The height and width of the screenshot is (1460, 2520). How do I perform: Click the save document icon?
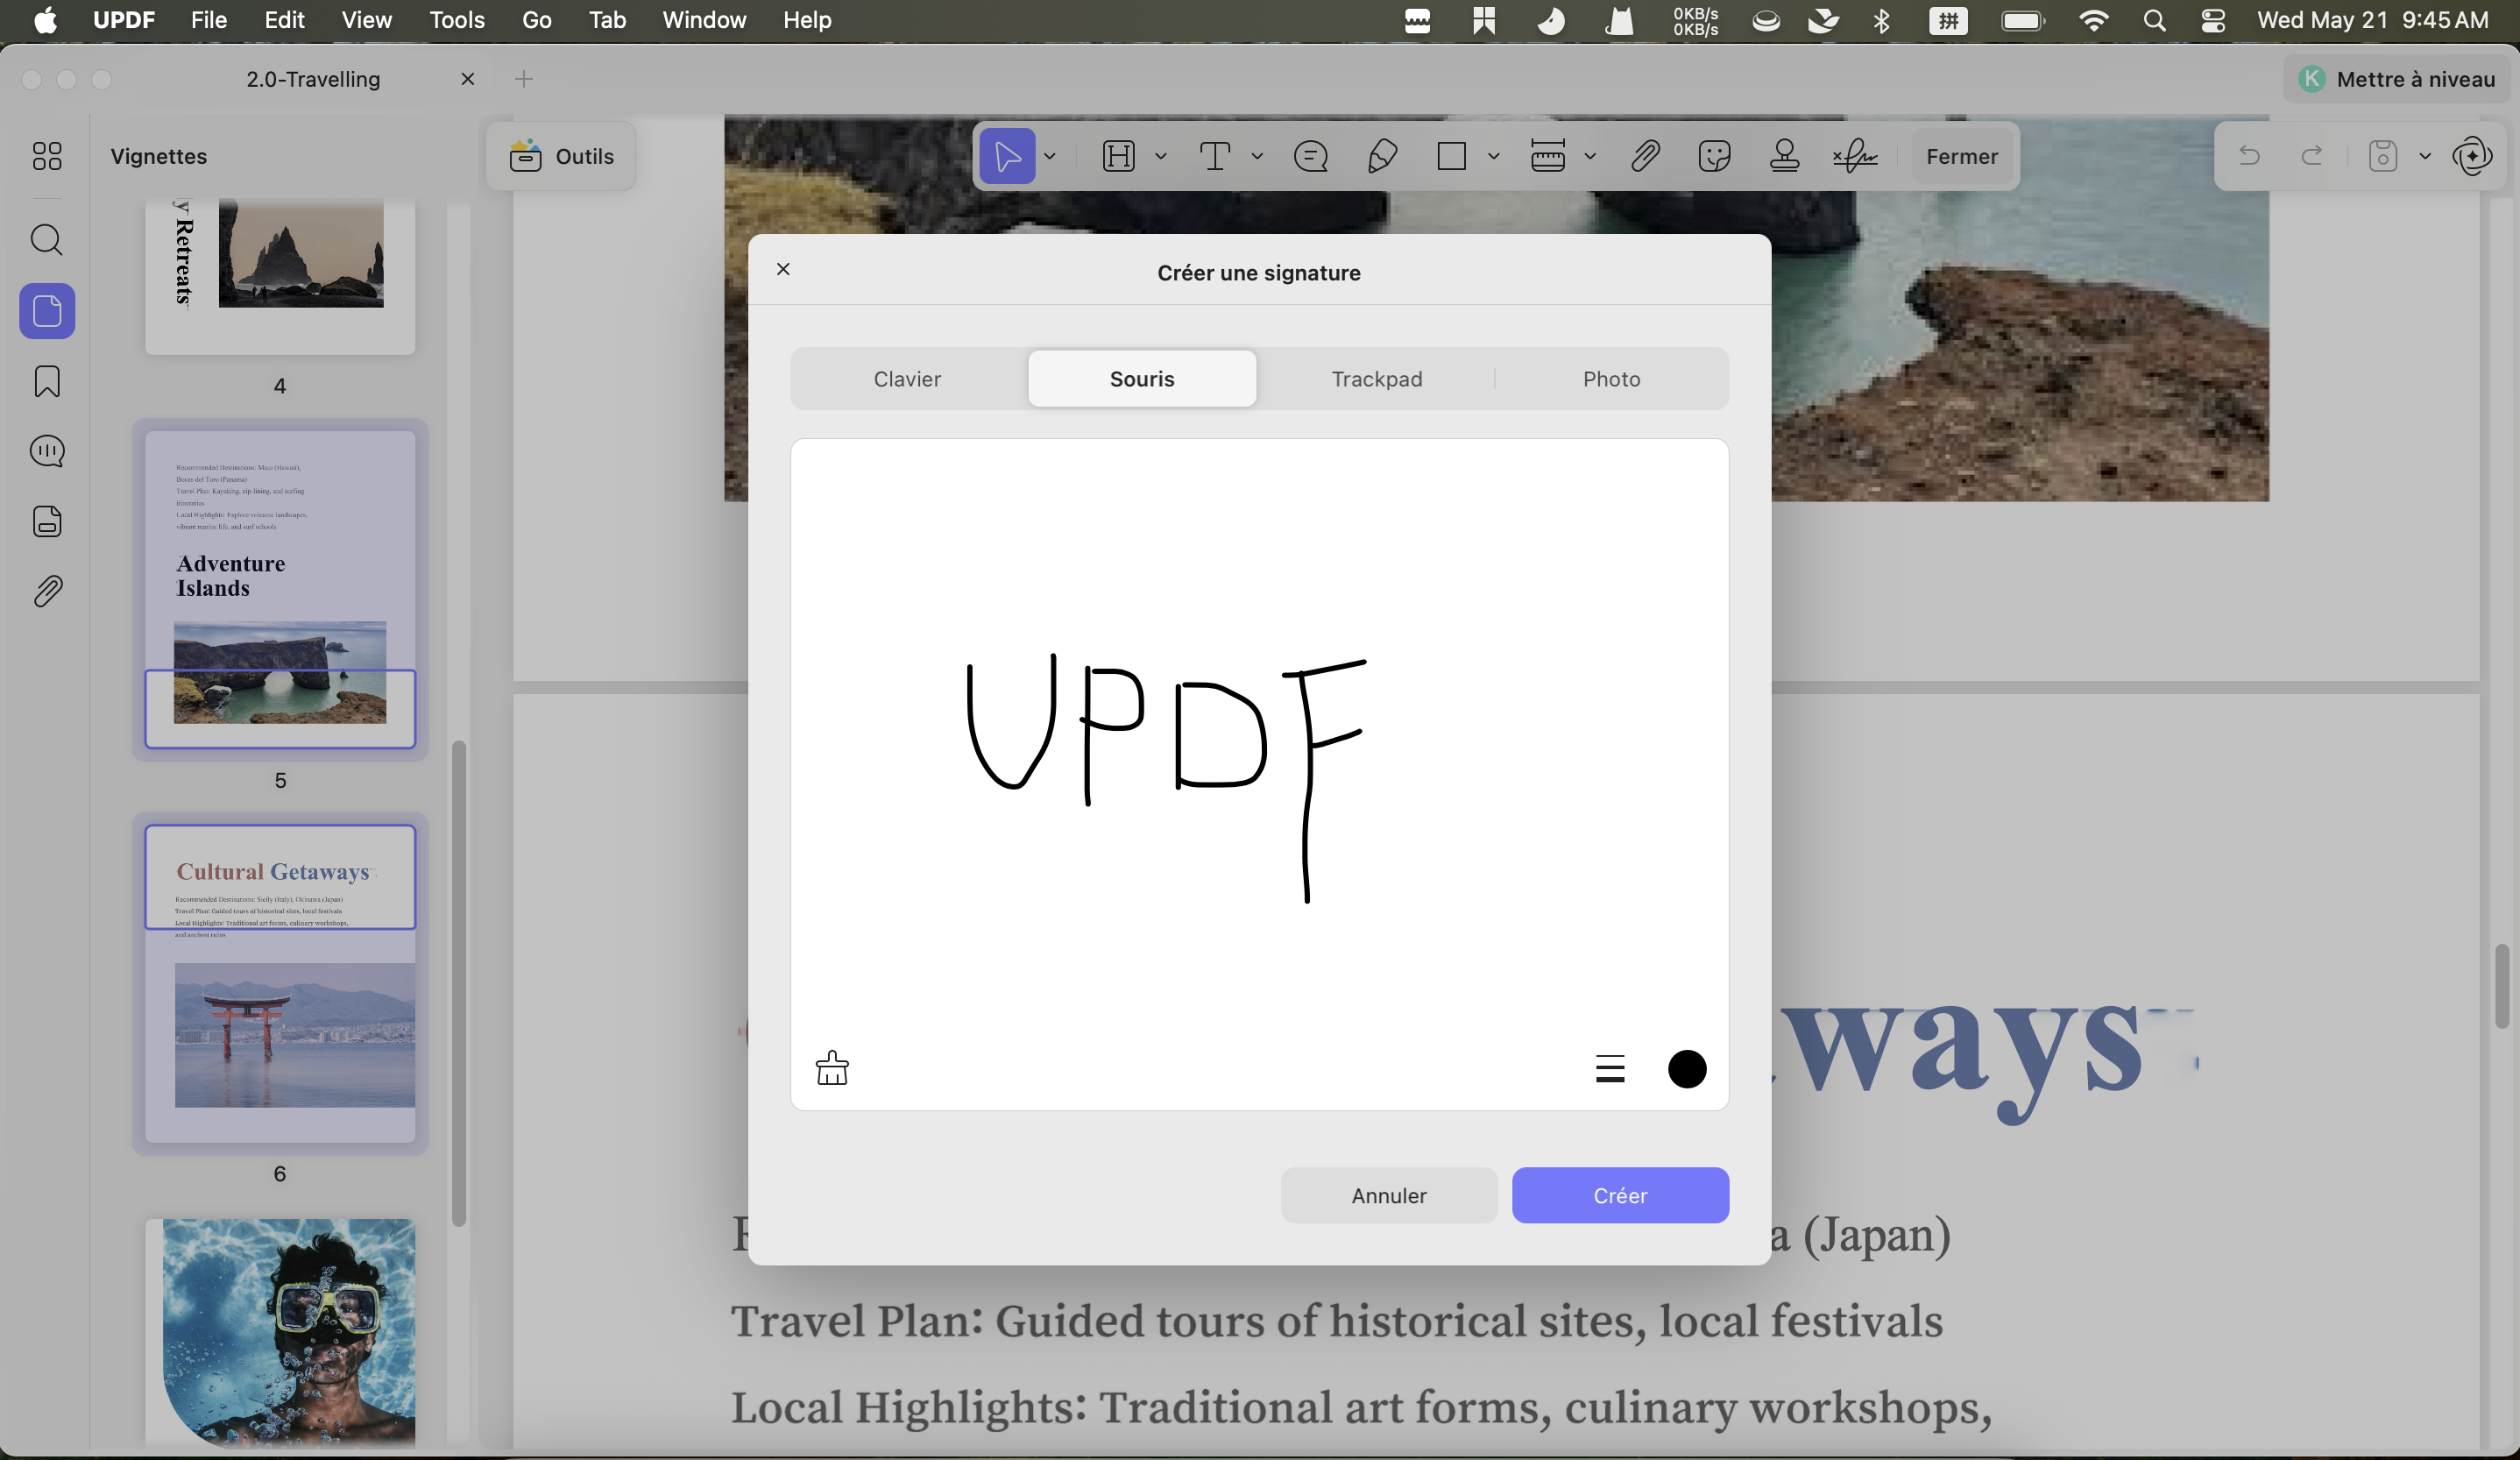[x=2383, y=156]
